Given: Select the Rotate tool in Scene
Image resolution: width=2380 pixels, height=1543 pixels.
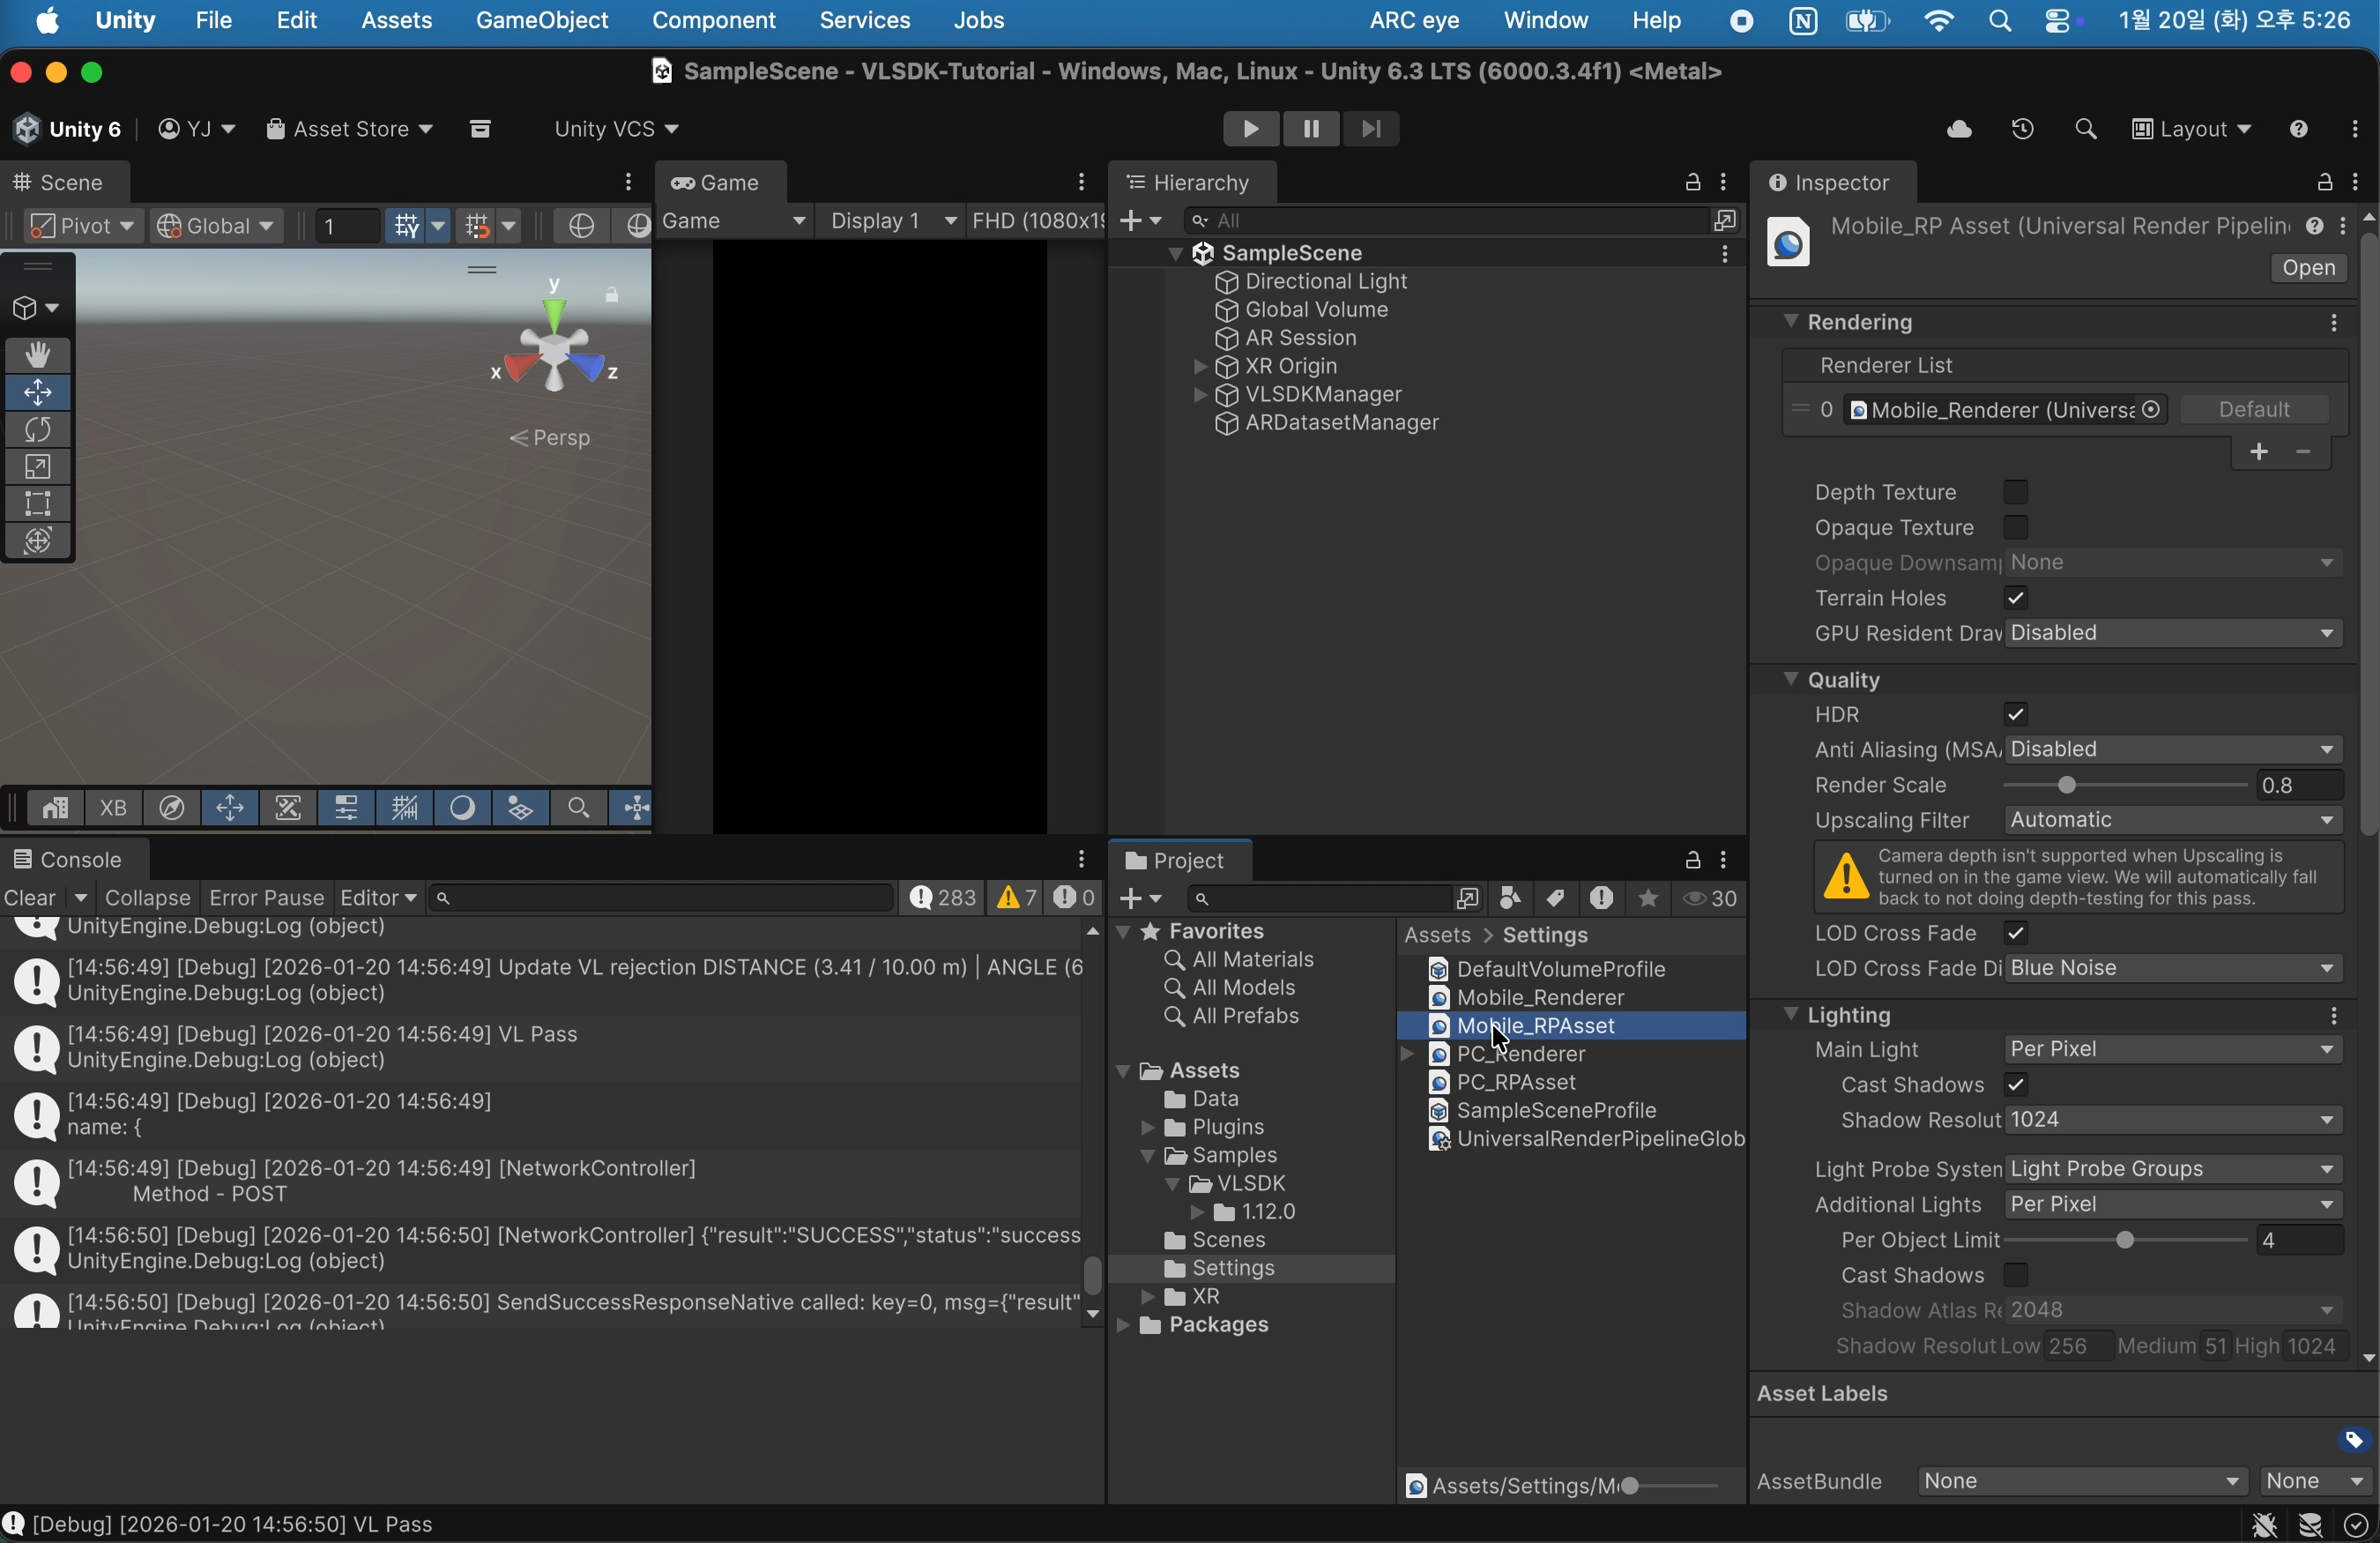Looking at the screenshot, I should pyautogui.click(x=38, y=430).
